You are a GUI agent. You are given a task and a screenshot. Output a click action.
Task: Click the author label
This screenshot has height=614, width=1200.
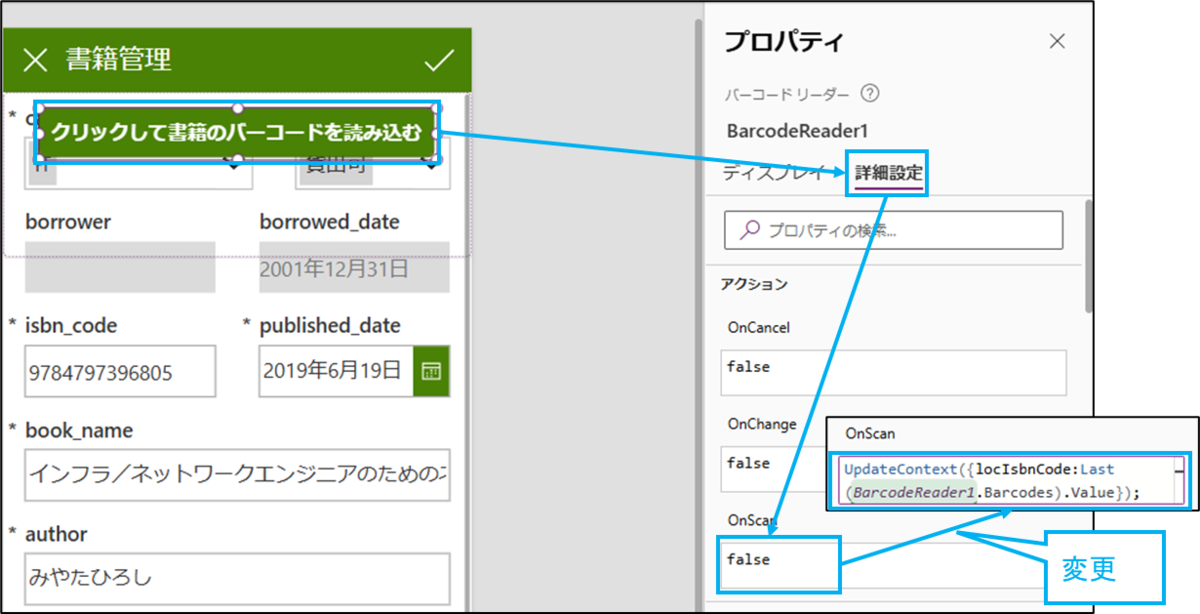(x=56, y=534)
